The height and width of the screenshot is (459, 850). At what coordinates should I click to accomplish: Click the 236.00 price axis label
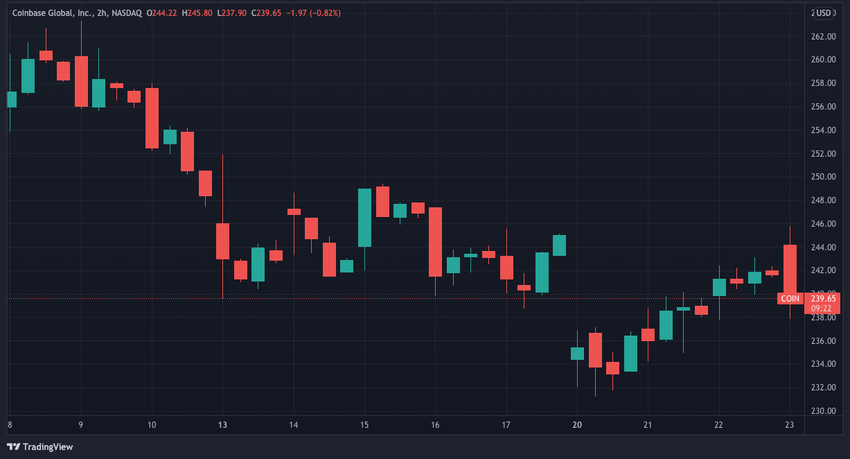[823, 341]
